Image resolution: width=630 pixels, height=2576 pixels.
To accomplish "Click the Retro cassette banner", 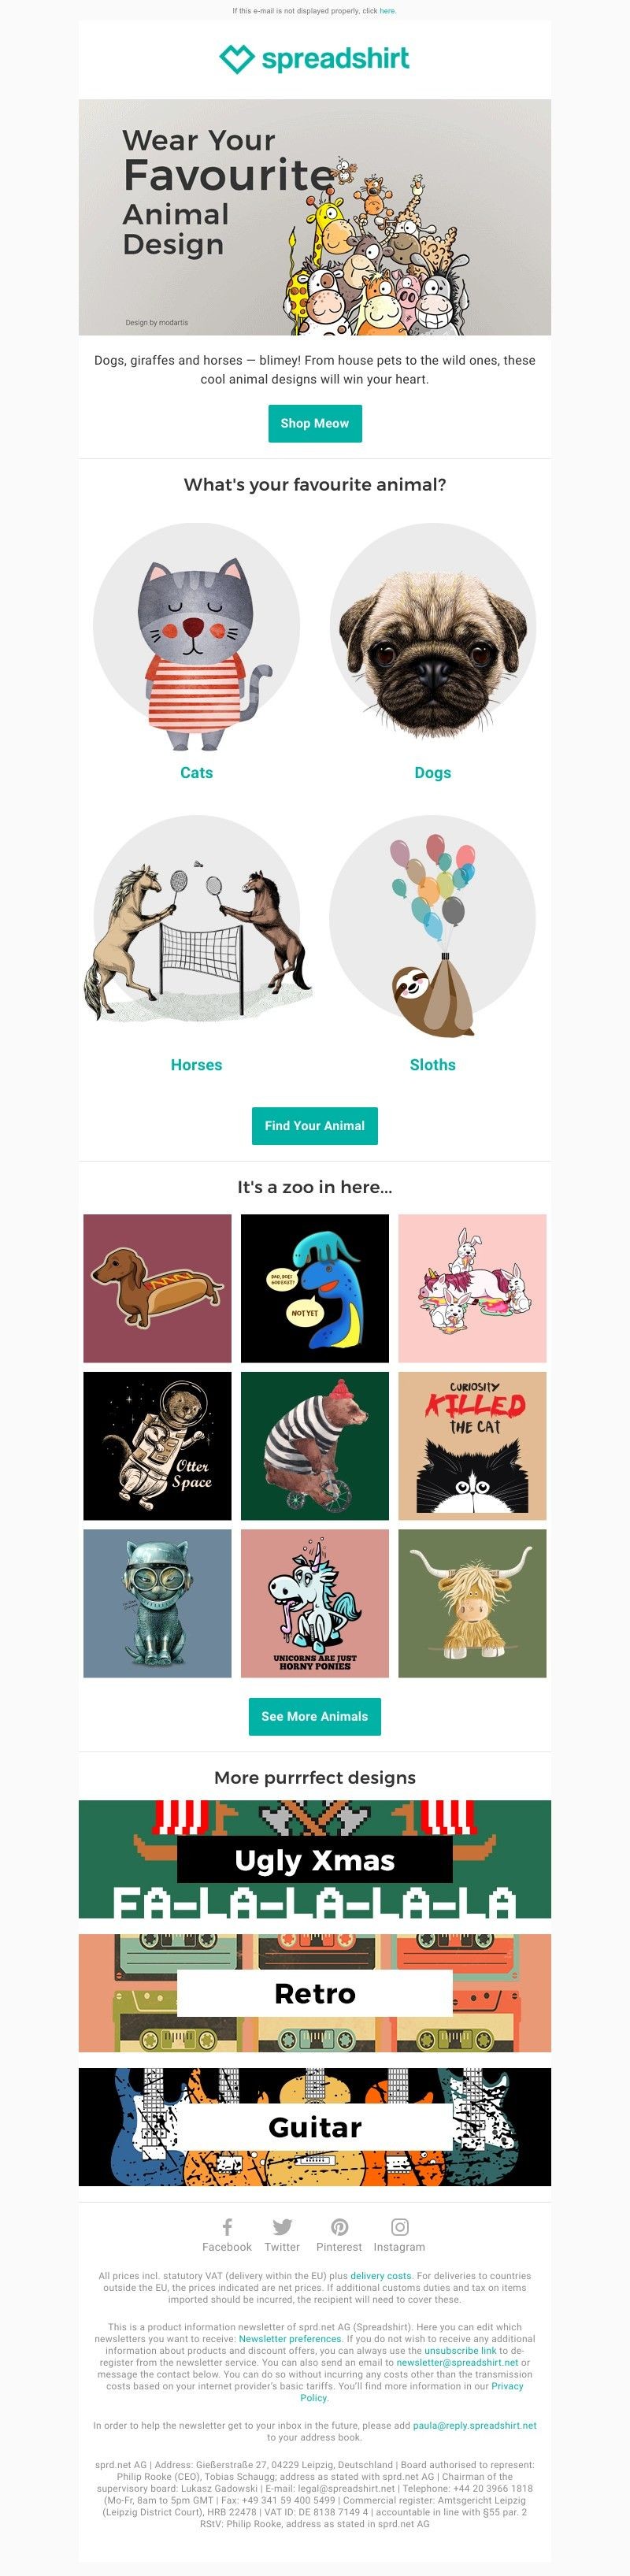I will click(315, 1993).
